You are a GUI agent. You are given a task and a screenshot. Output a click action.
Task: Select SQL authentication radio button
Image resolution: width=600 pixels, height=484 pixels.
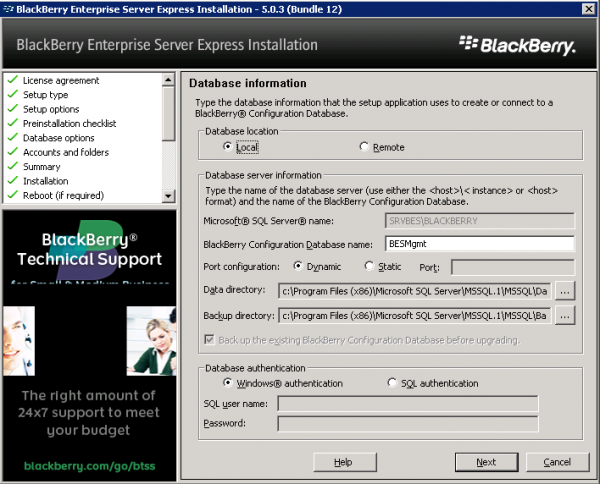pyautogui.click(x=392, y=383)
